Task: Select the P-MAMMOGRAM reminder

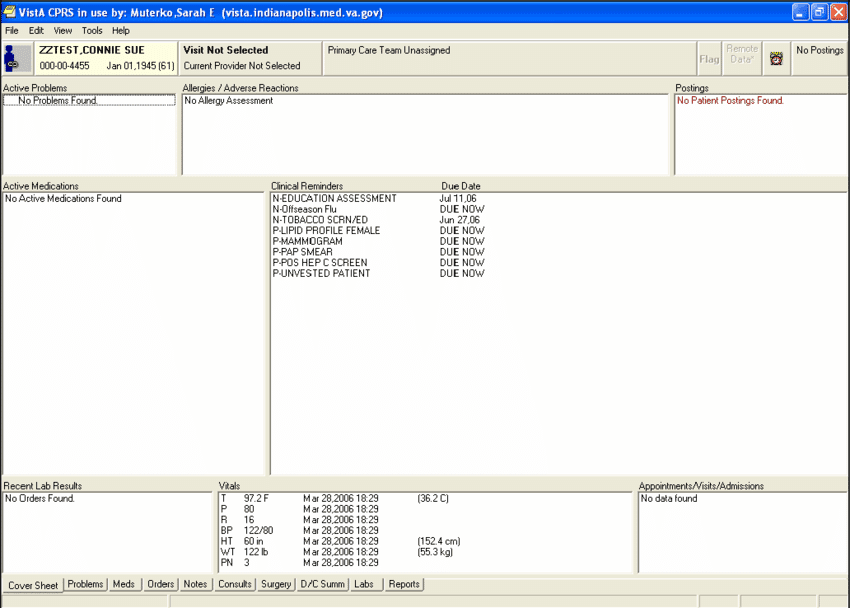Action: coord(307,241)
